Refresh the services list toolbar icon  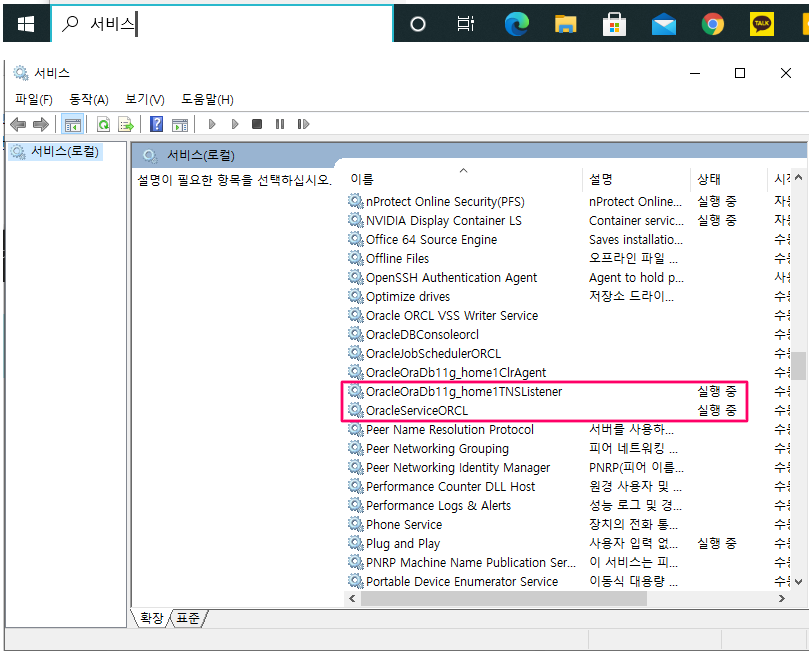pyautogui.click(x=104, y=124)
